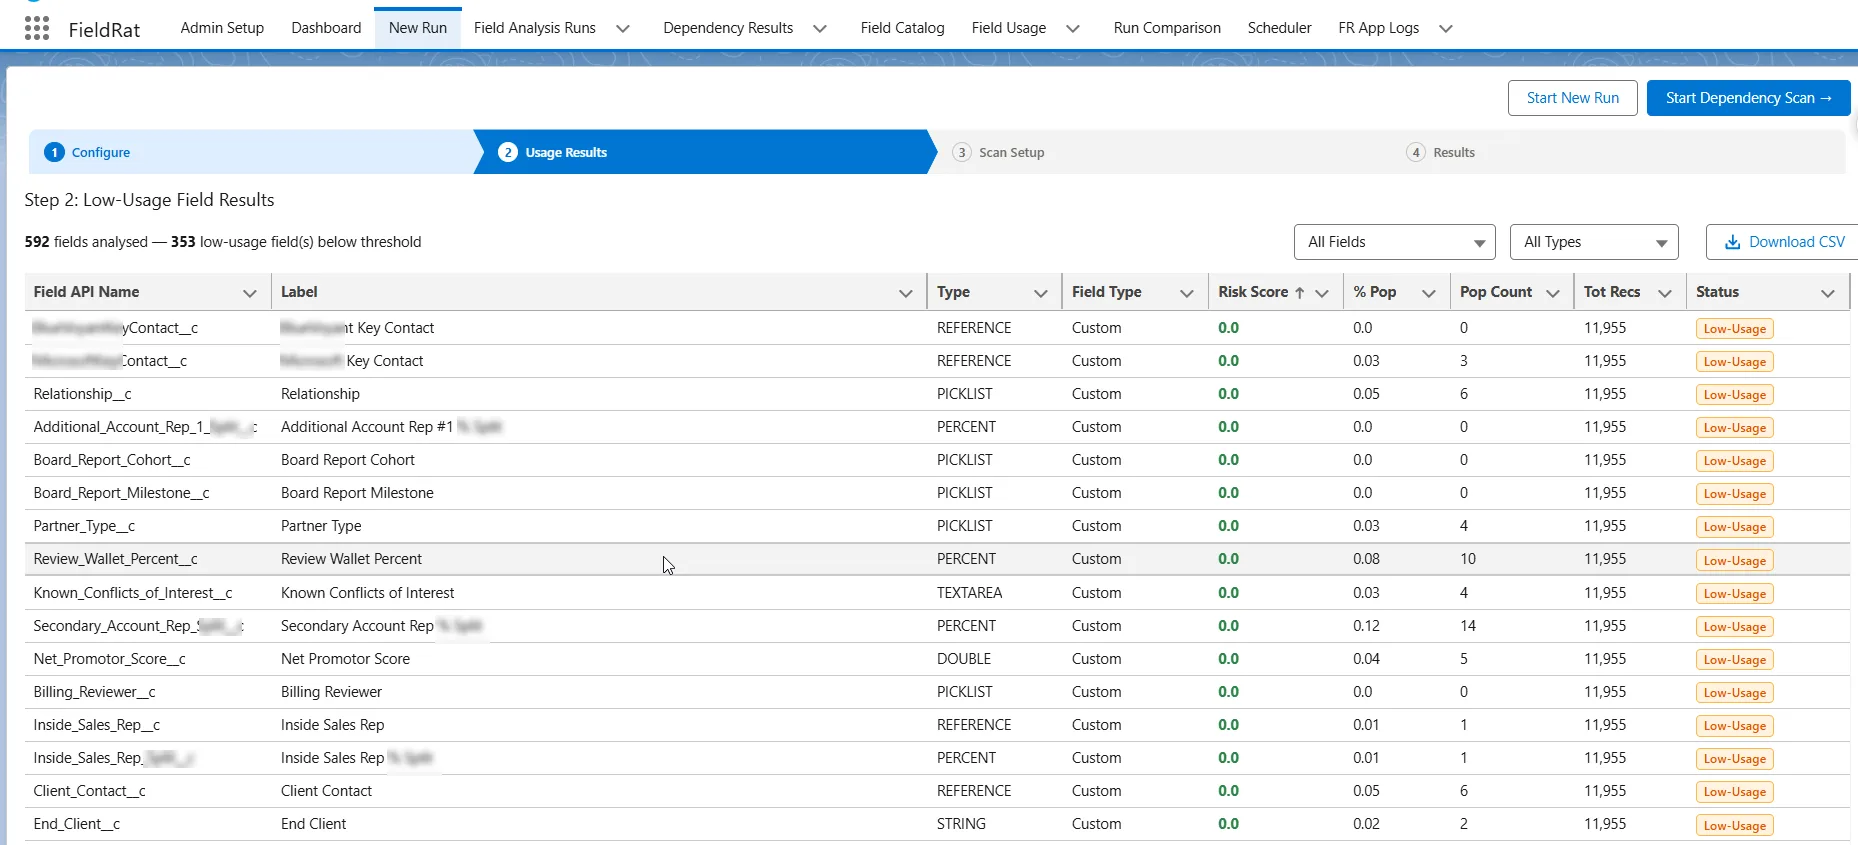Expand Dependency Results tab menu
Viewport: 1858px width, 845px height.
[x=820, y=29]
